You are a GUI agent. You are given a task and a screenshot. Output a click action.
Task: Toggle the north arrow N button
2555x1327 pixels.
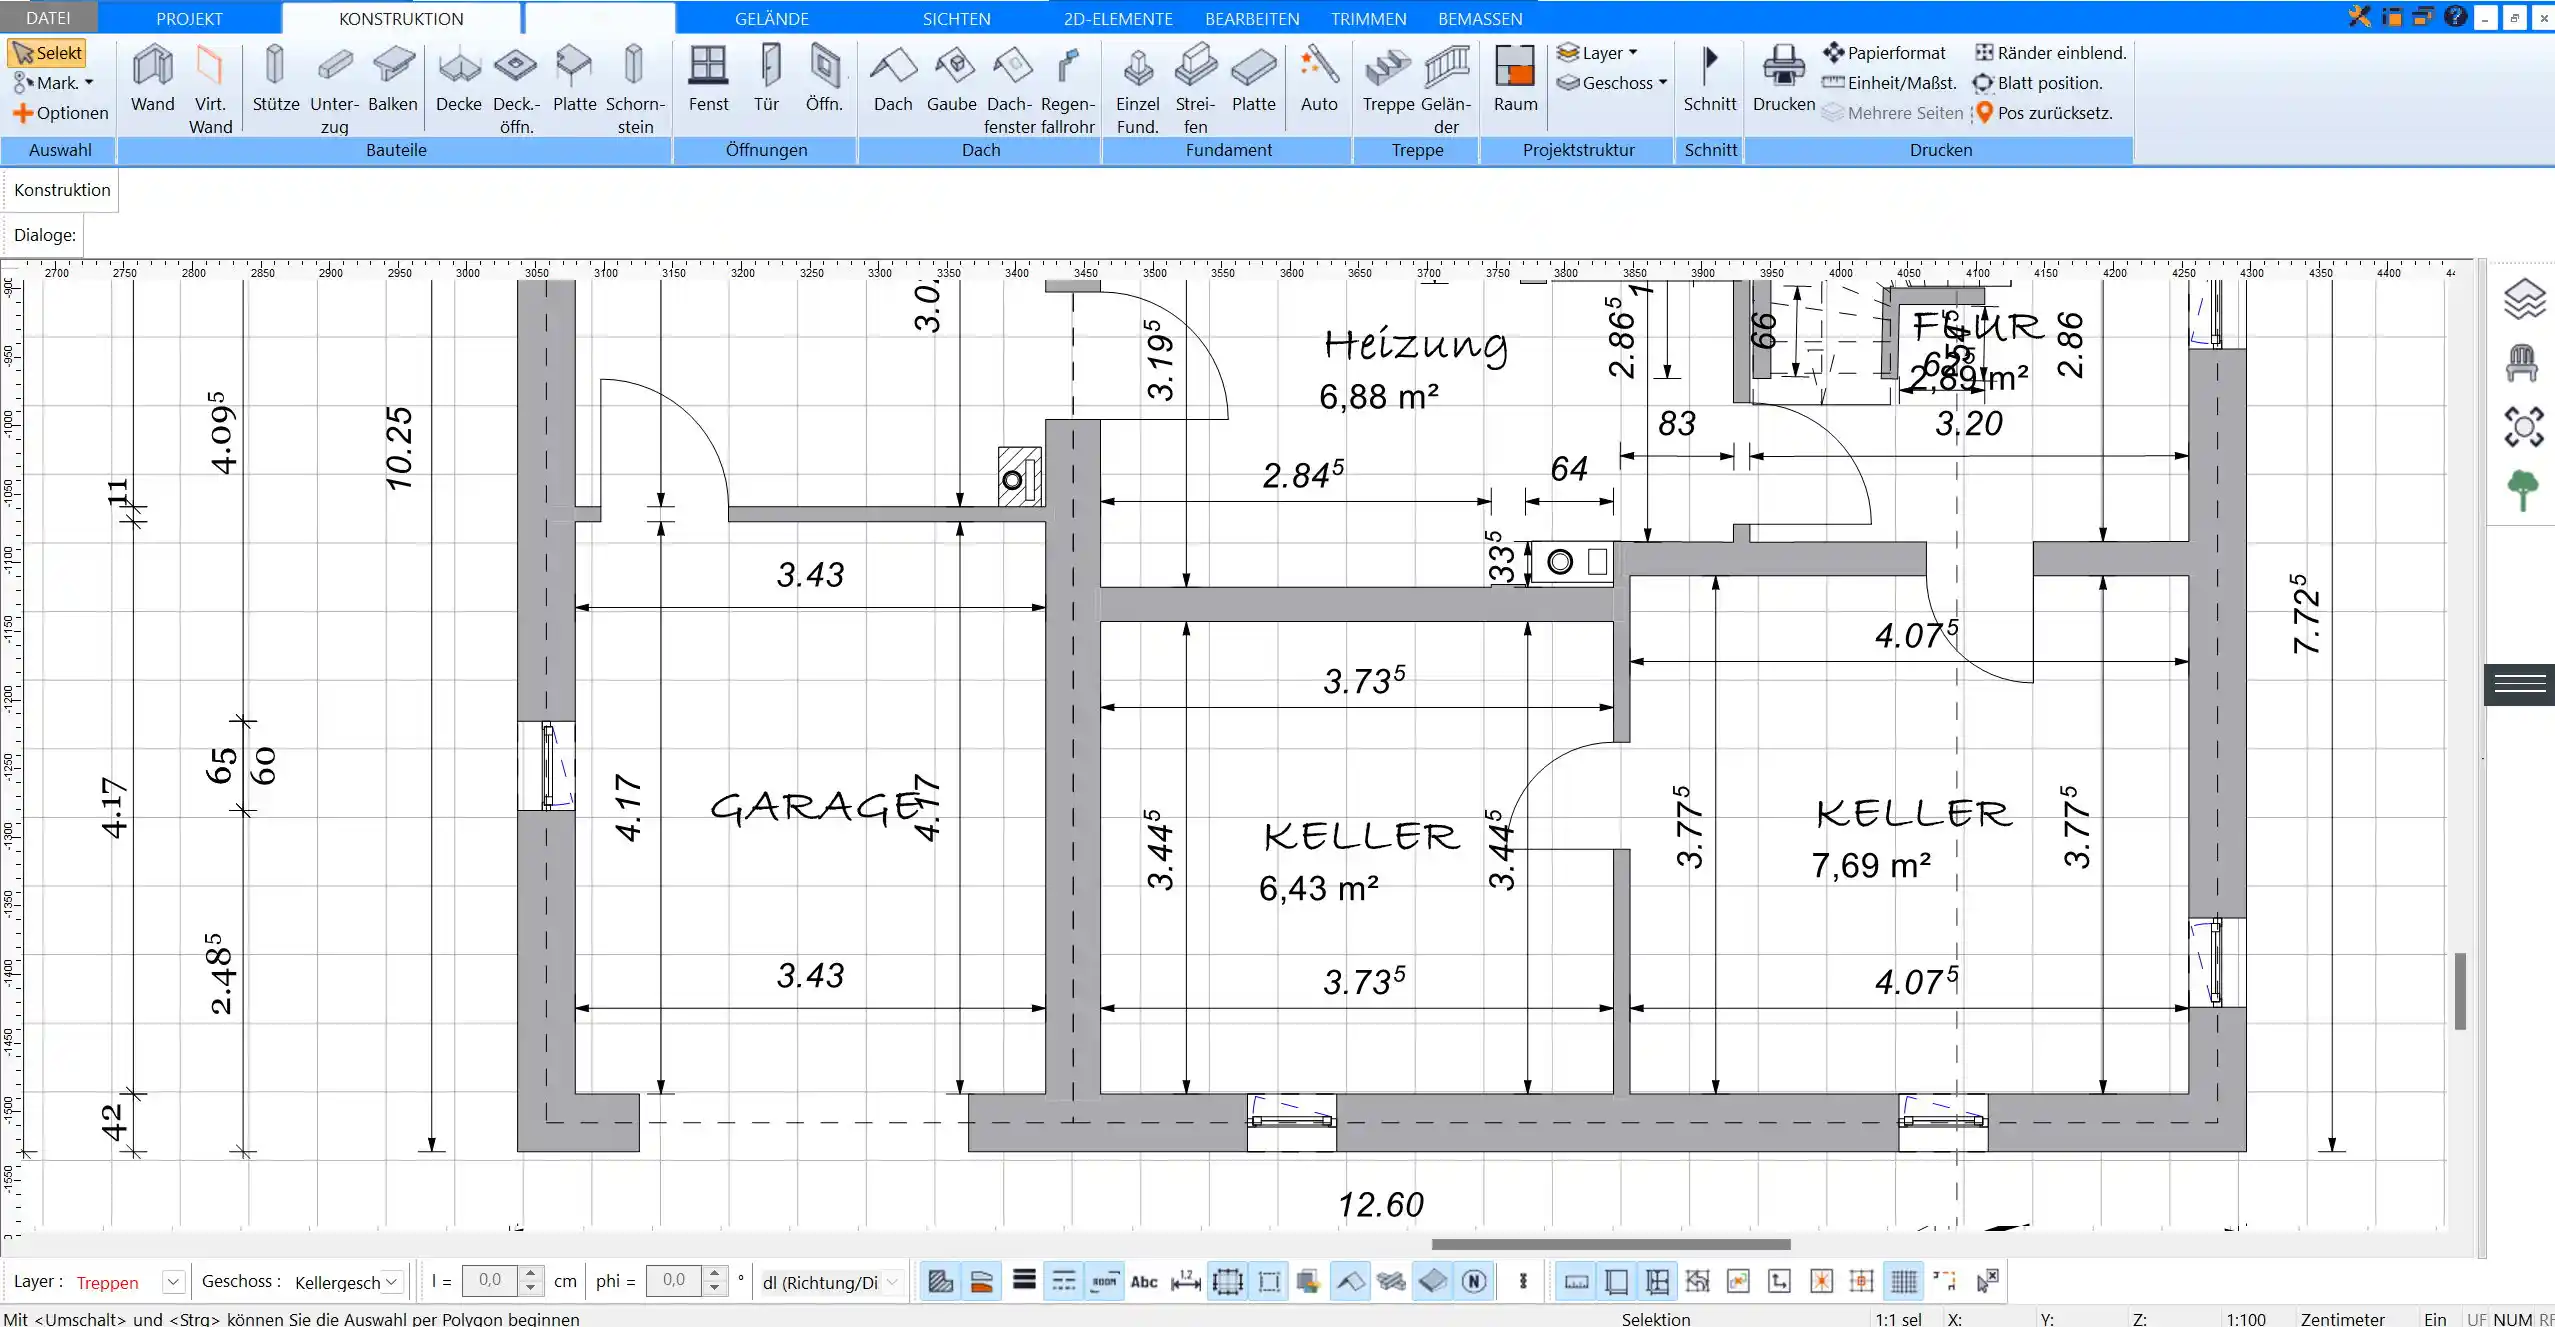point(1473,1281)
